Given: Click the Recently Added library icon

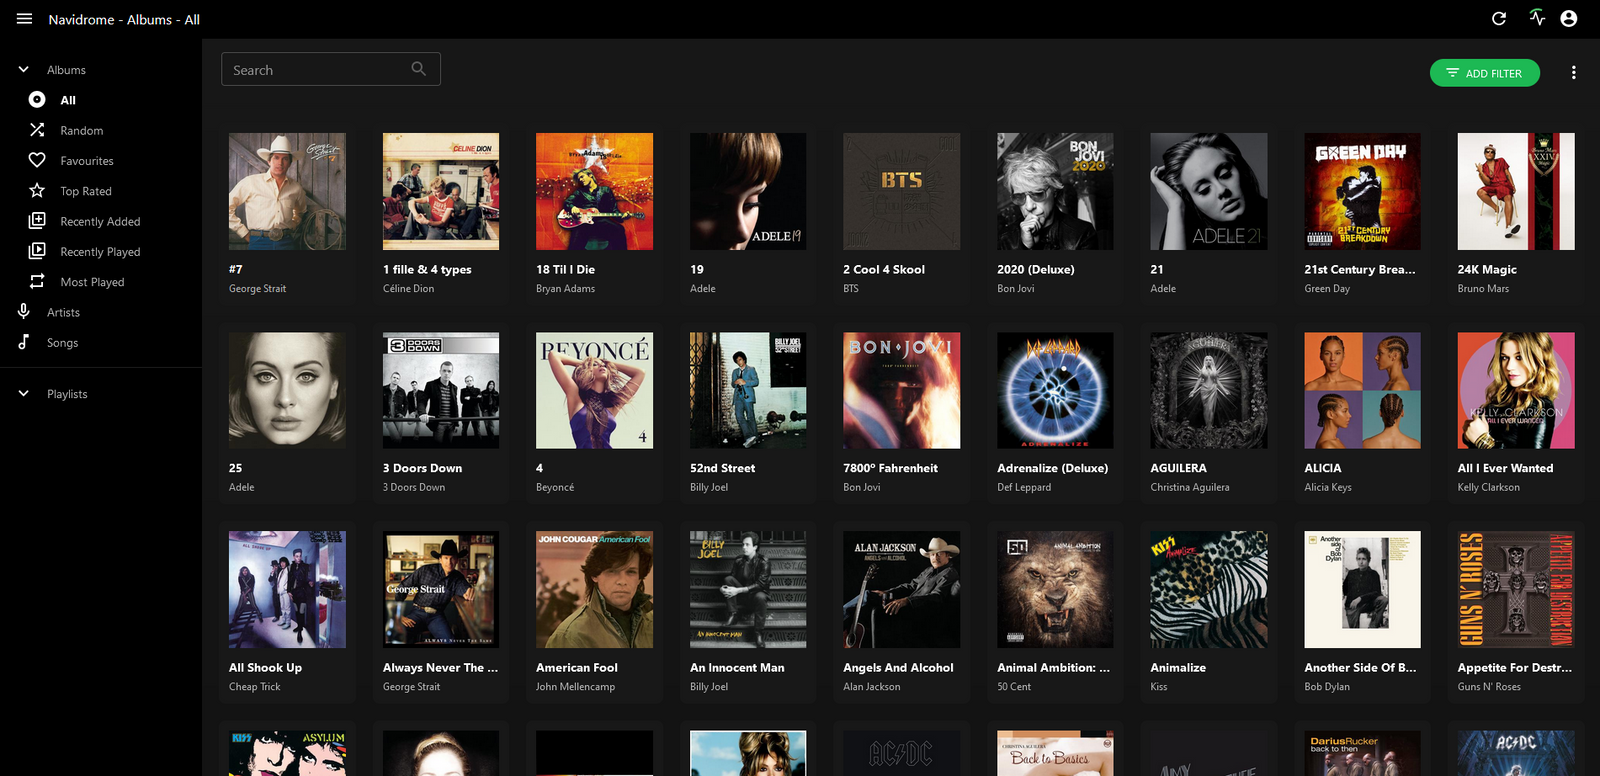Looking at the screenshot, I should [x=37, y=221].
